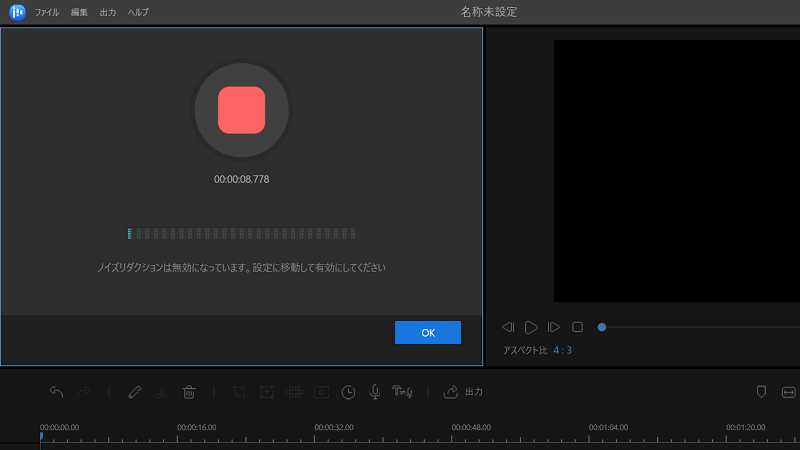Stop preview playback with square button
This screenshot has width=800, height=450.
(578, 327)
